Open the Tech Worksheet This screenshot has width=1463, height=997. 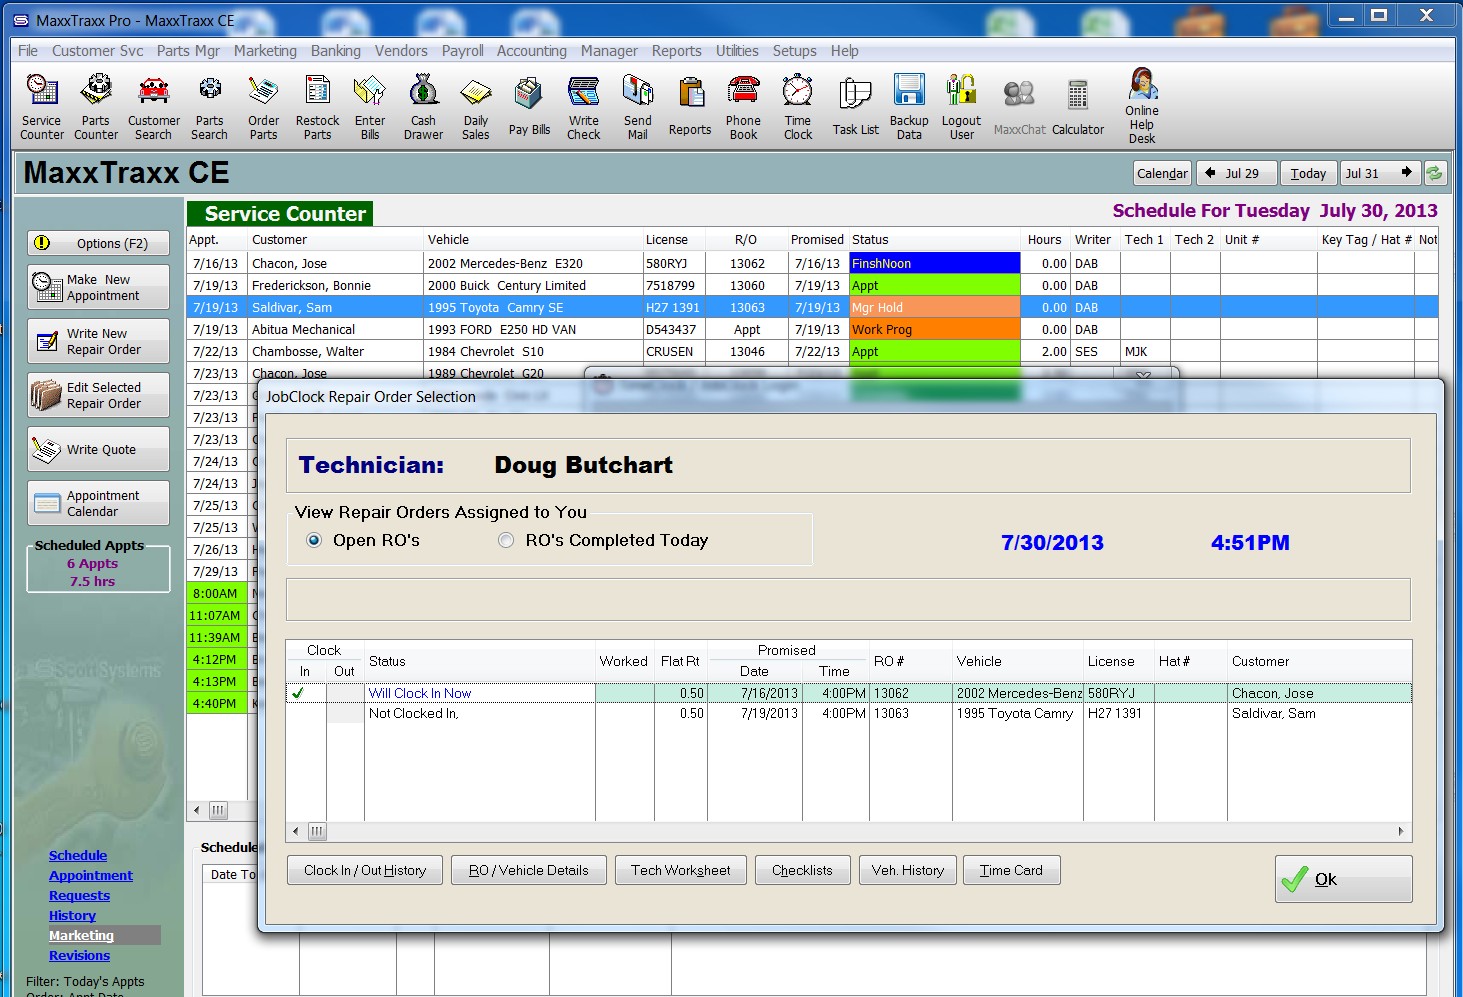point(681,870)
